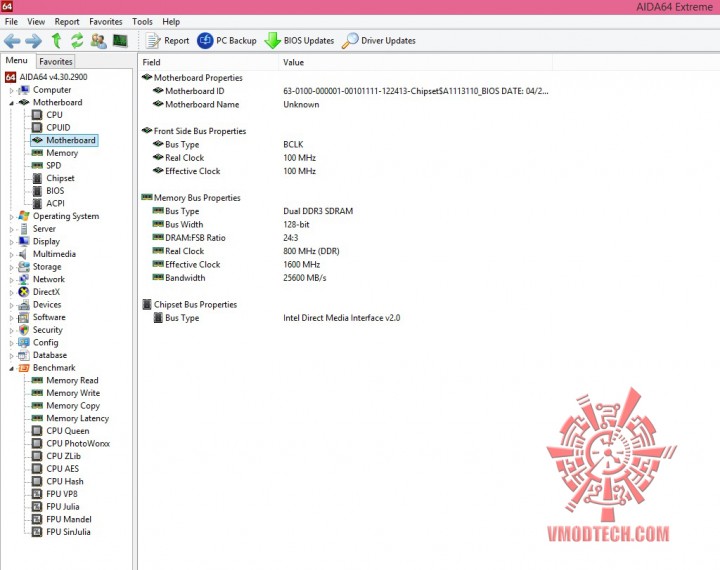Click the Database icon in the tree
This screenshot has width=720, height=570.
24,356
